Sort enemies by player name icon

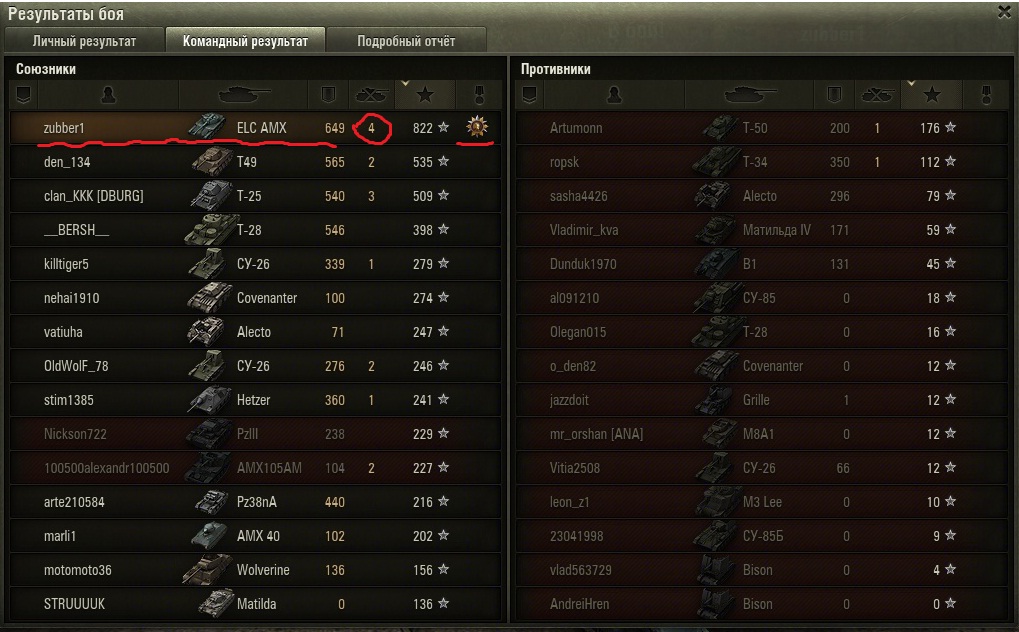click(x=614, y=95)
